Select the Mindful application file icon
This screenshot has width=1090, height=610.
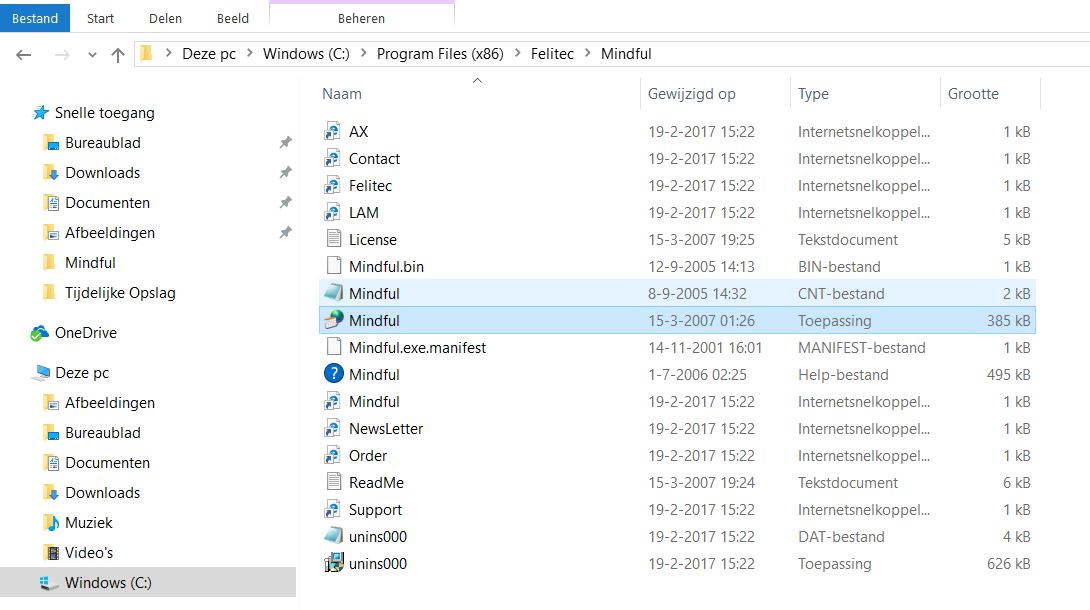[334, 320]
